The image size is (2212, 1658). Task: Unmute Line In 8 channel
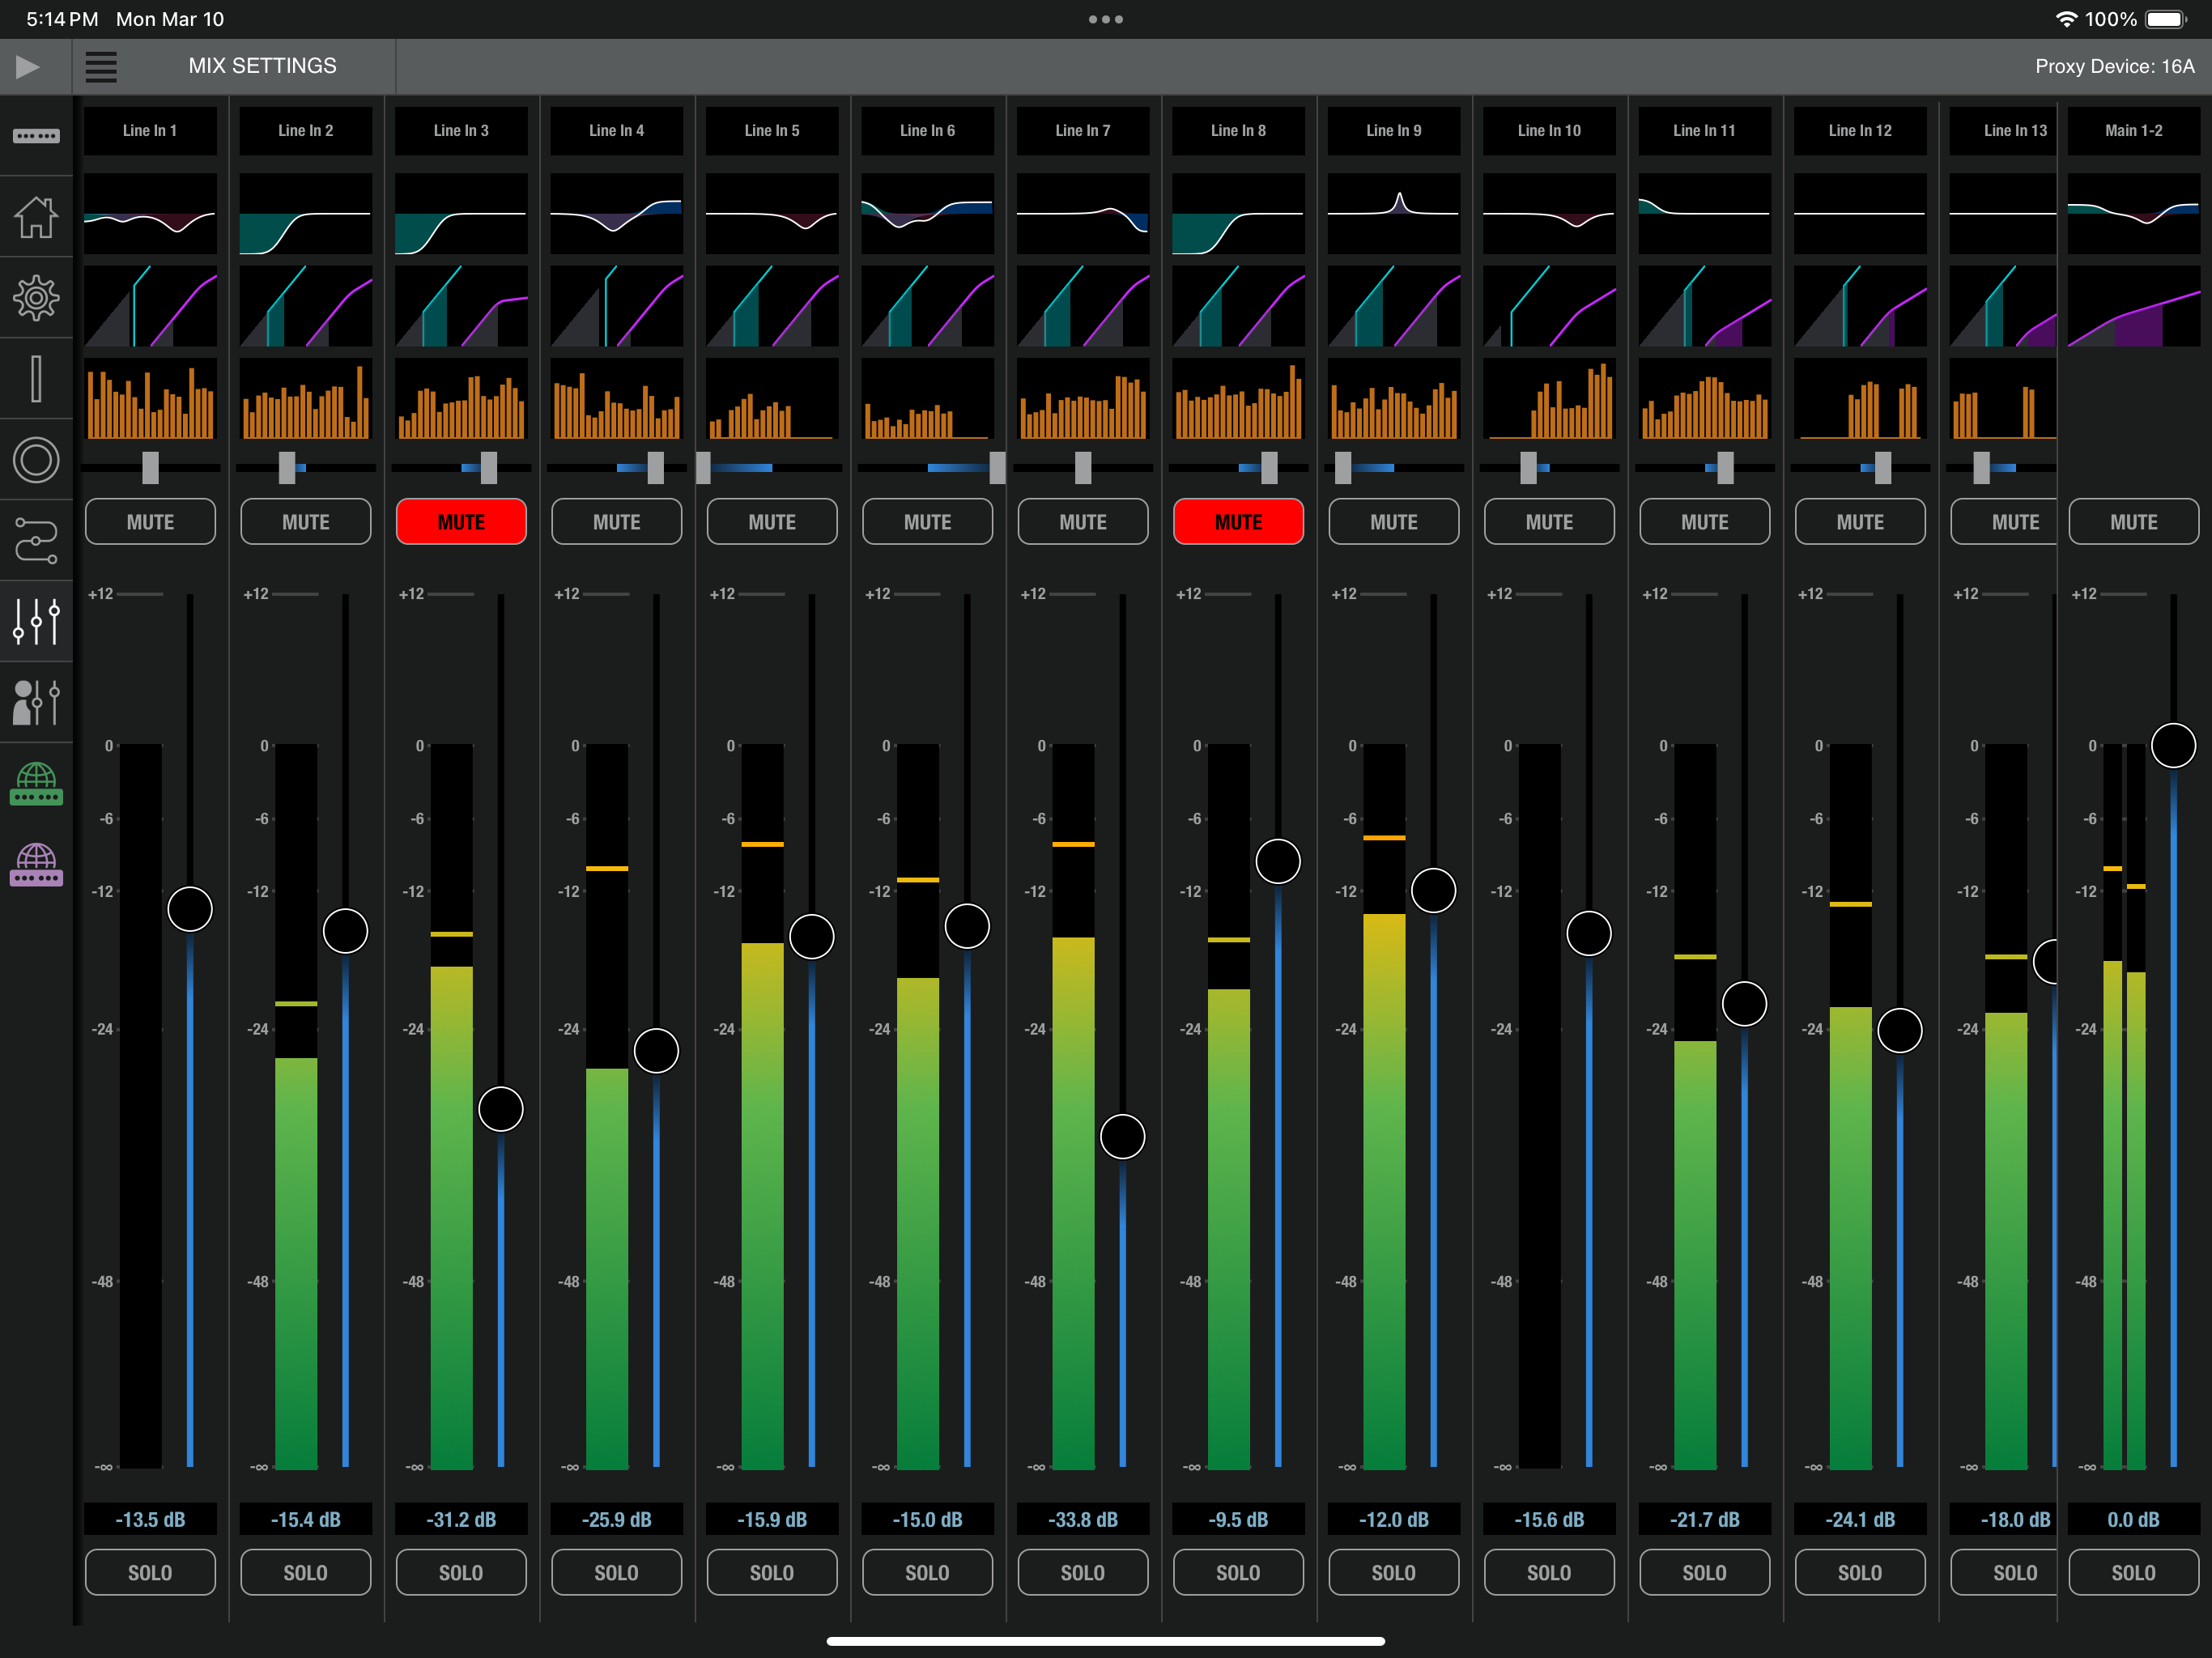pos(1238,522)
